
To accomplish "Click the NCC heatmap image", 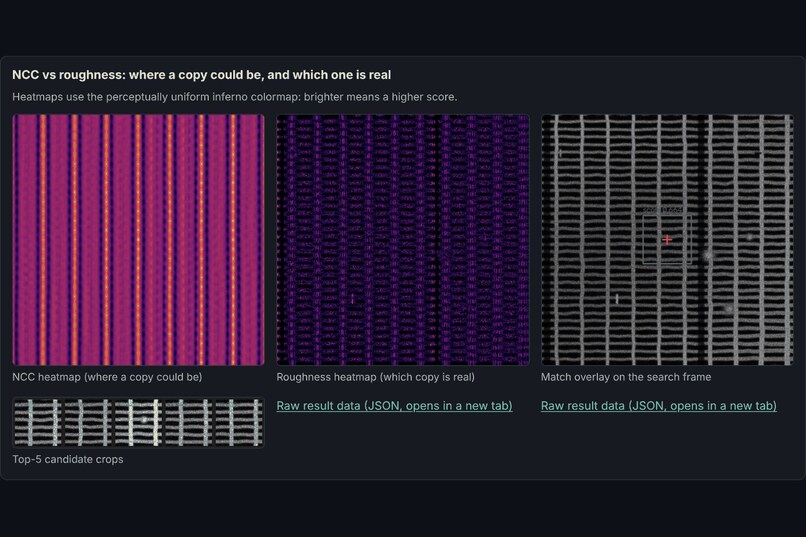I will (138, 240).
